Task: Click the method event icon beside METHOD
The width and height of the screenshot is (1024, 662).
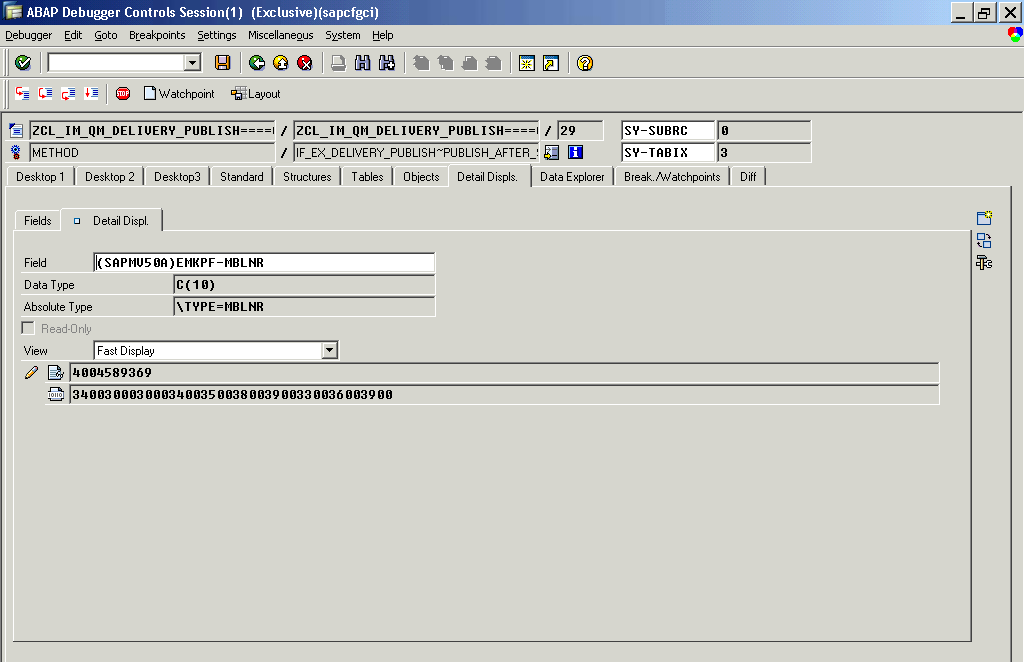Action: click(x=16, y=152)
